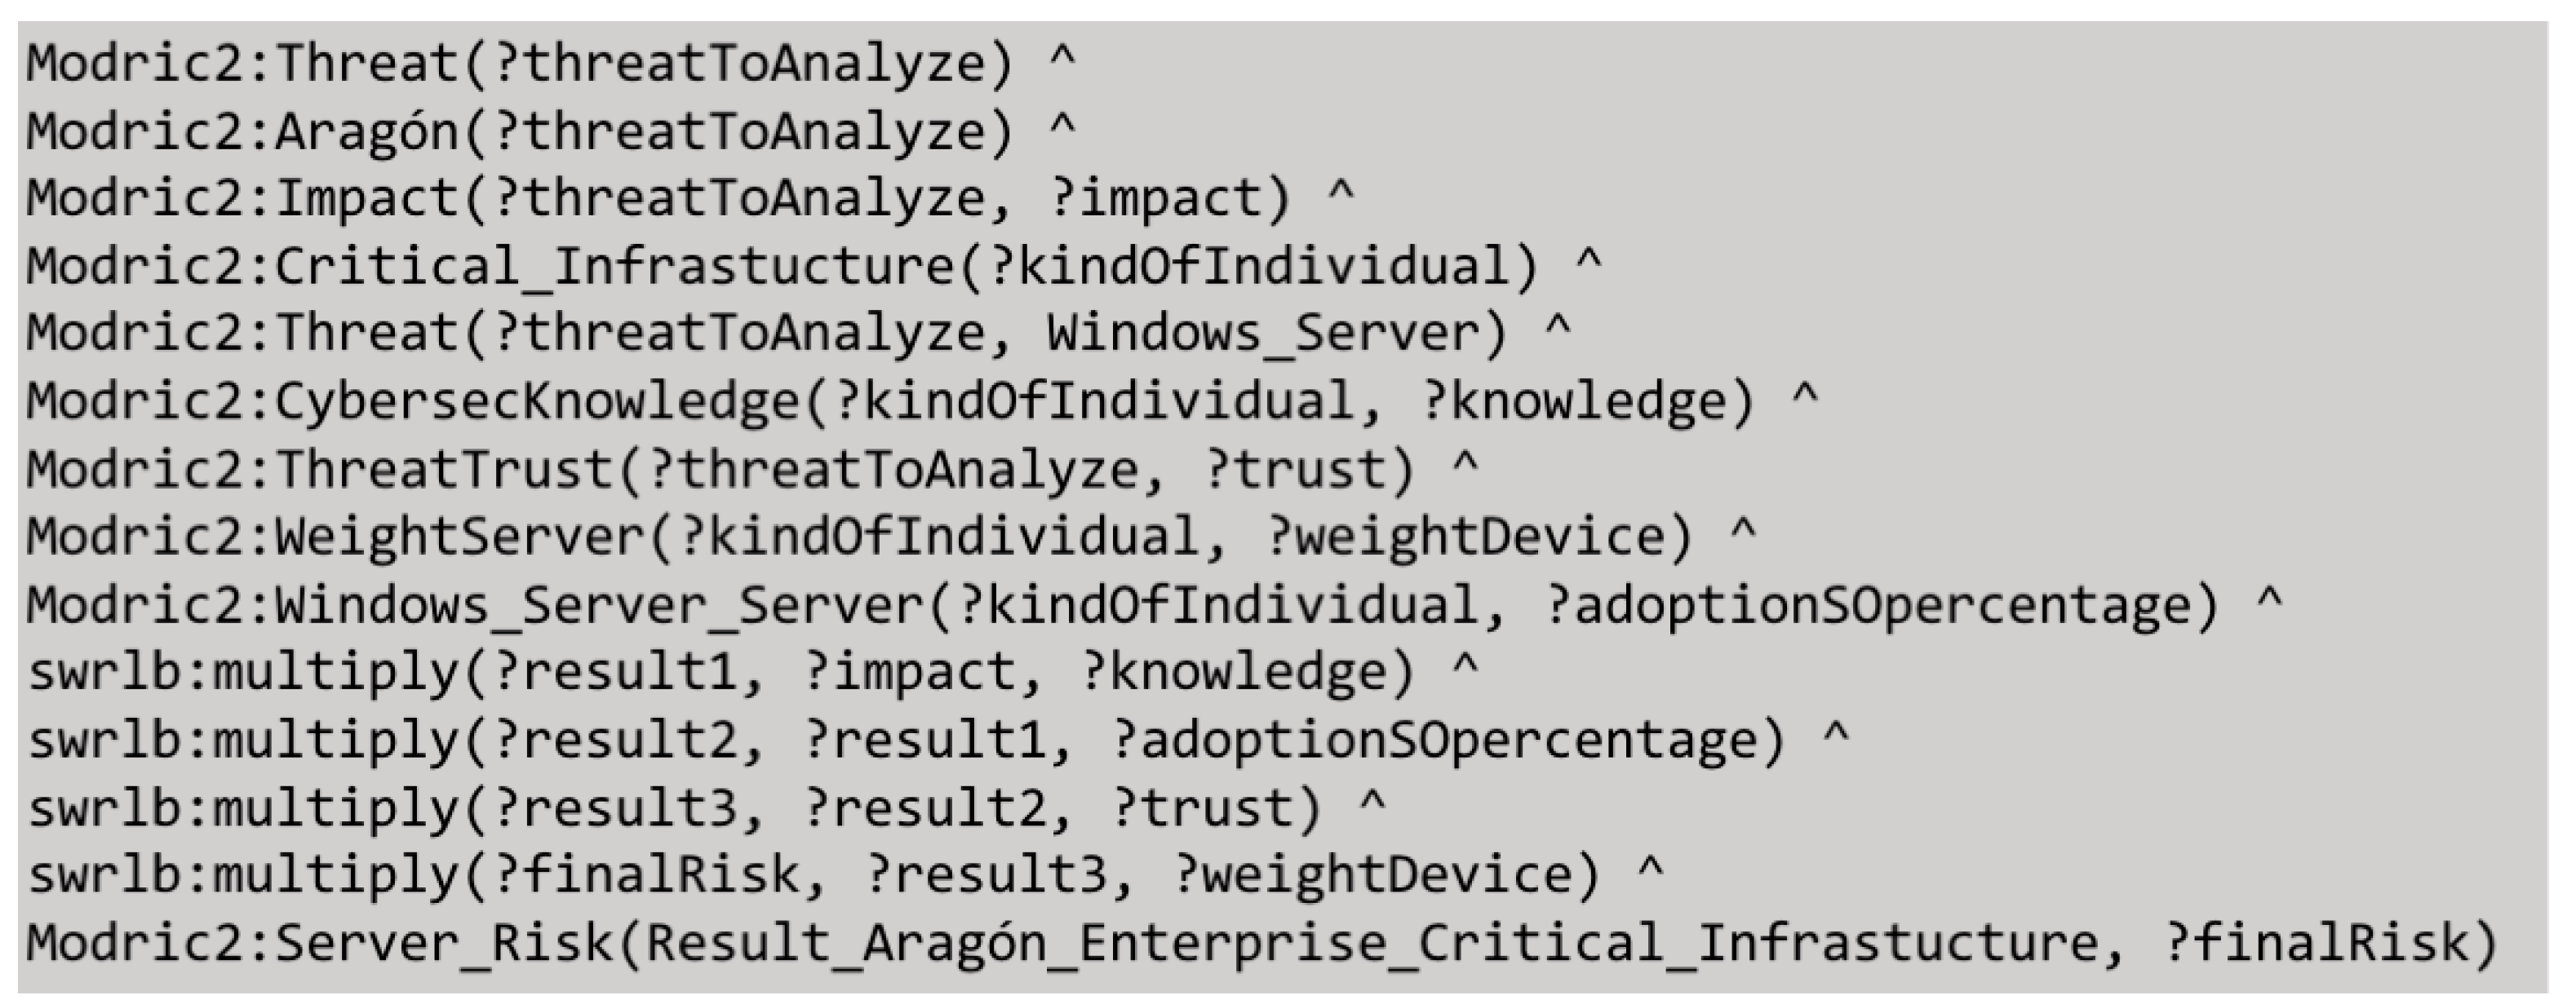Viewport: 2576px width, 1004px height.
Task: Click the WeightServer predicate name
Action: tap(459, 537)
